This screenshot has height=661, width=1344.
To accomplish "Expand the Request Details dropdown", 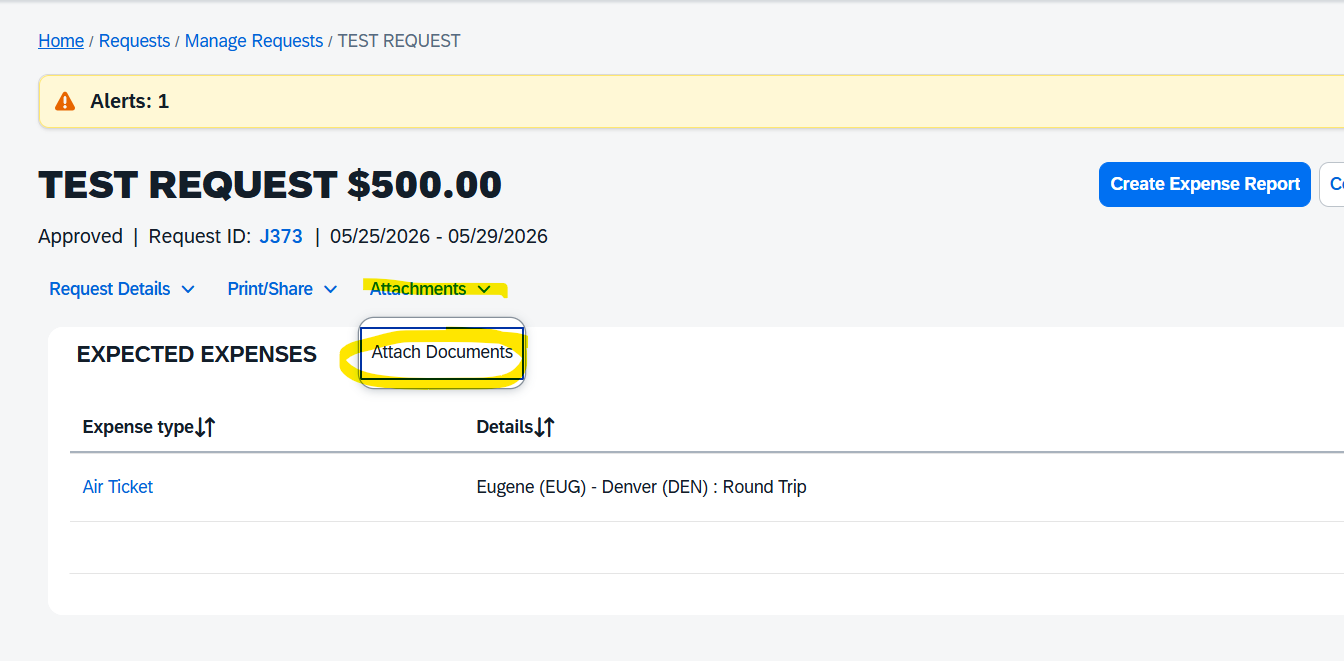I will (110, 289).
